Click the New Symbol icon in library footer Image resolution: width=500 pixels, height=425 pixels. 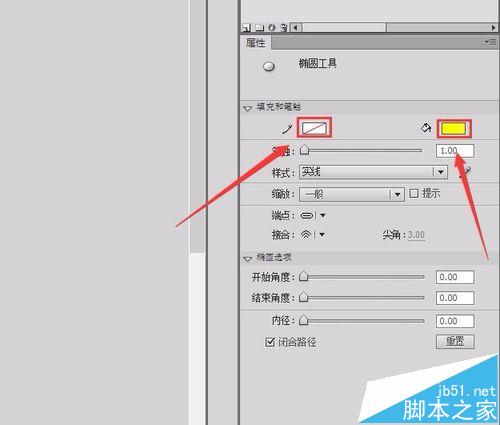(x=246, y=28)
